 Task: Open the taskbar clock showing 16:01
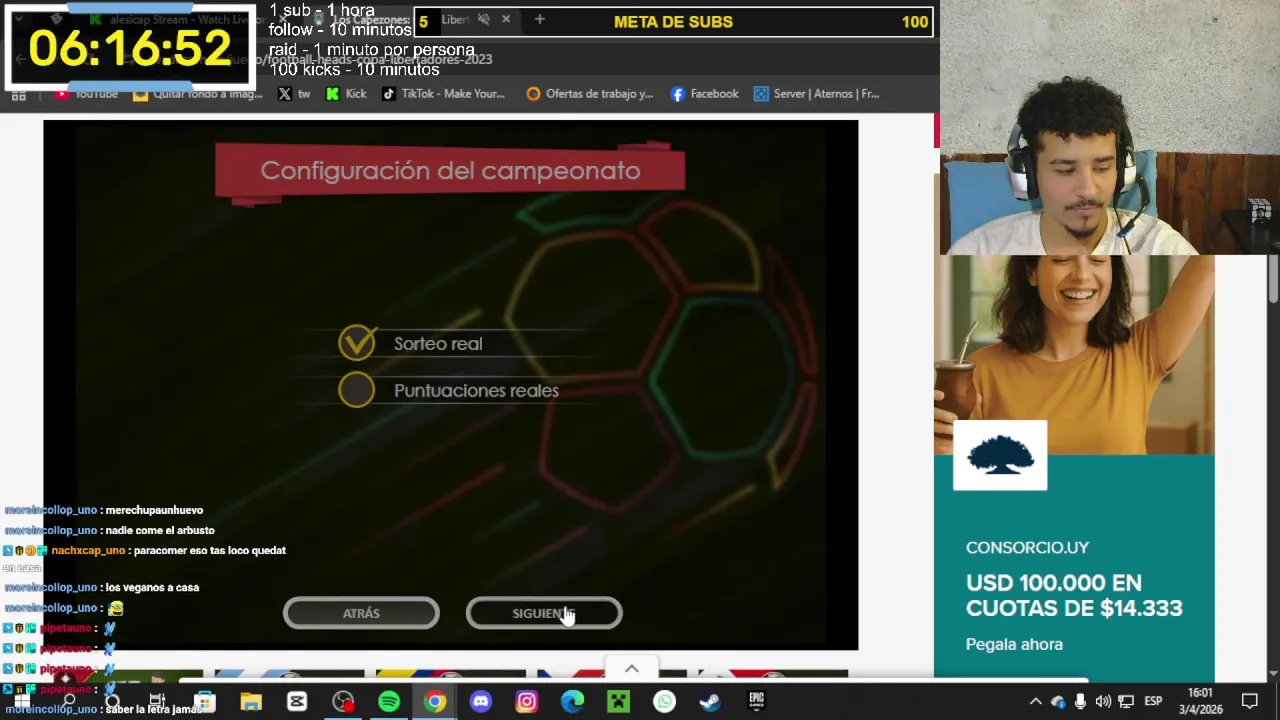coord(1200,701)
